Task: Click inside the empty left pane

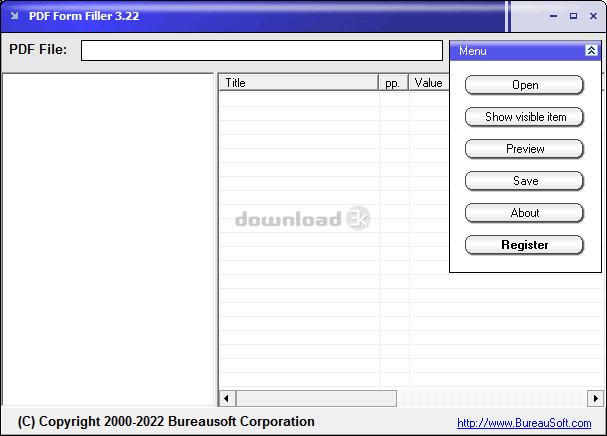Action: click(108, 240)
